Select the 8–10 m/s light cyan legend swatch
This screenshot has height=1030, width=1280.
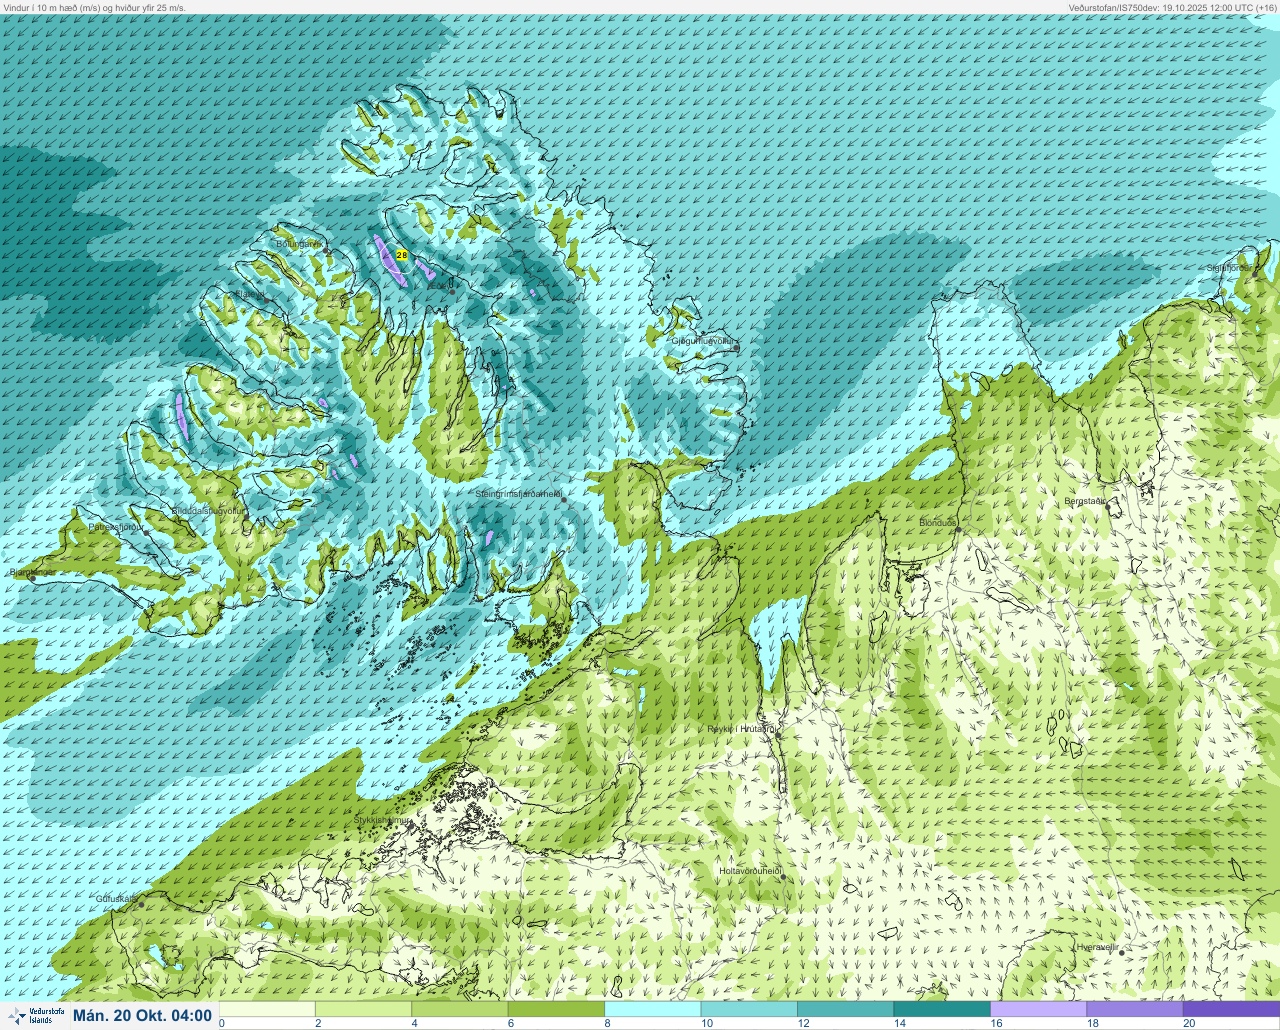[652, 1009]
